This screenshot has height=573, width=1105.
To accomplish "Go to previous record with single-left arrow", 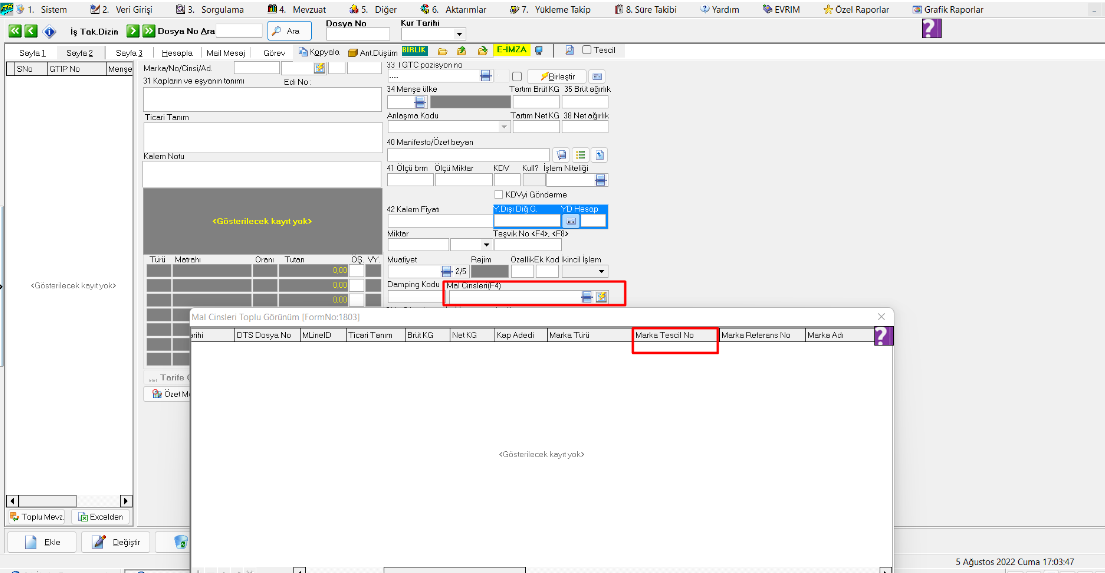I will (31, 31).
